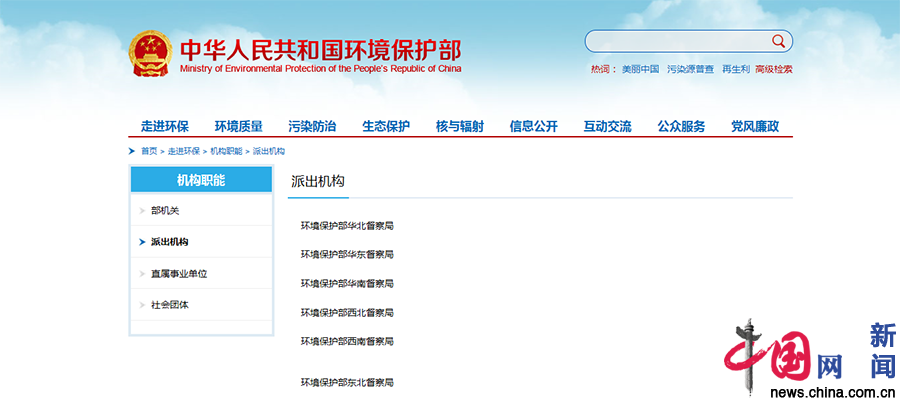This screenshot has height=403, width=900.
Task: Open hot keyword 再生利
Action: [x=736, y=69]
